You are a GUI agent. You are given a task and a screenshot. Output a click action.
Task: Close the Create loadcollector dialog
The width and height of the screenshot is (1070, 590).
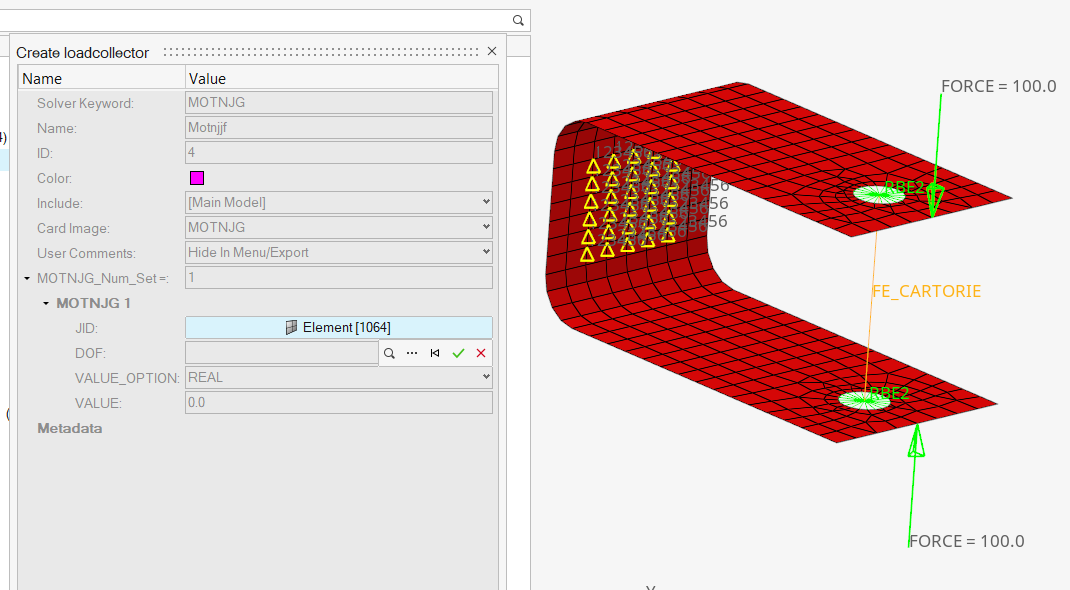(x=492, y=51)
